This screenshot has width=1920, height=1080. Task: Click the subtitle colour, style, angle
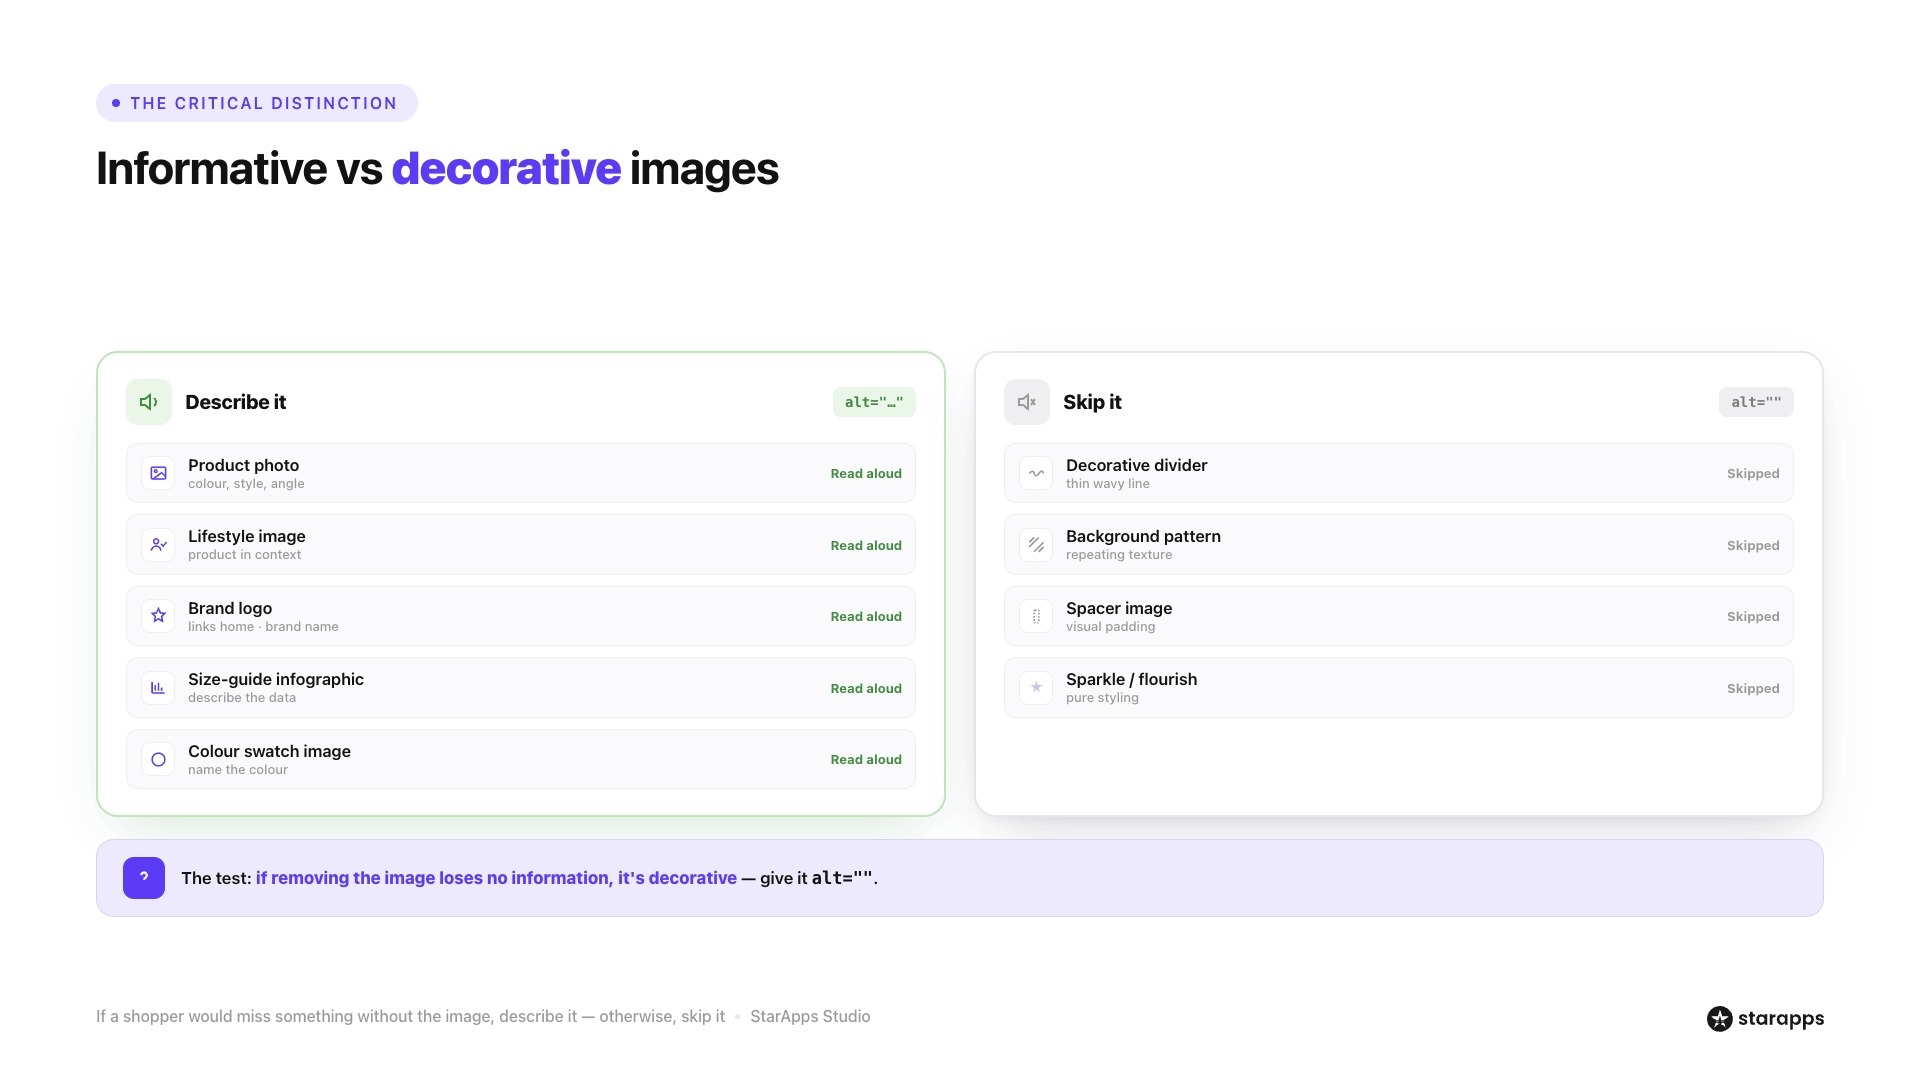click(246, 484)
